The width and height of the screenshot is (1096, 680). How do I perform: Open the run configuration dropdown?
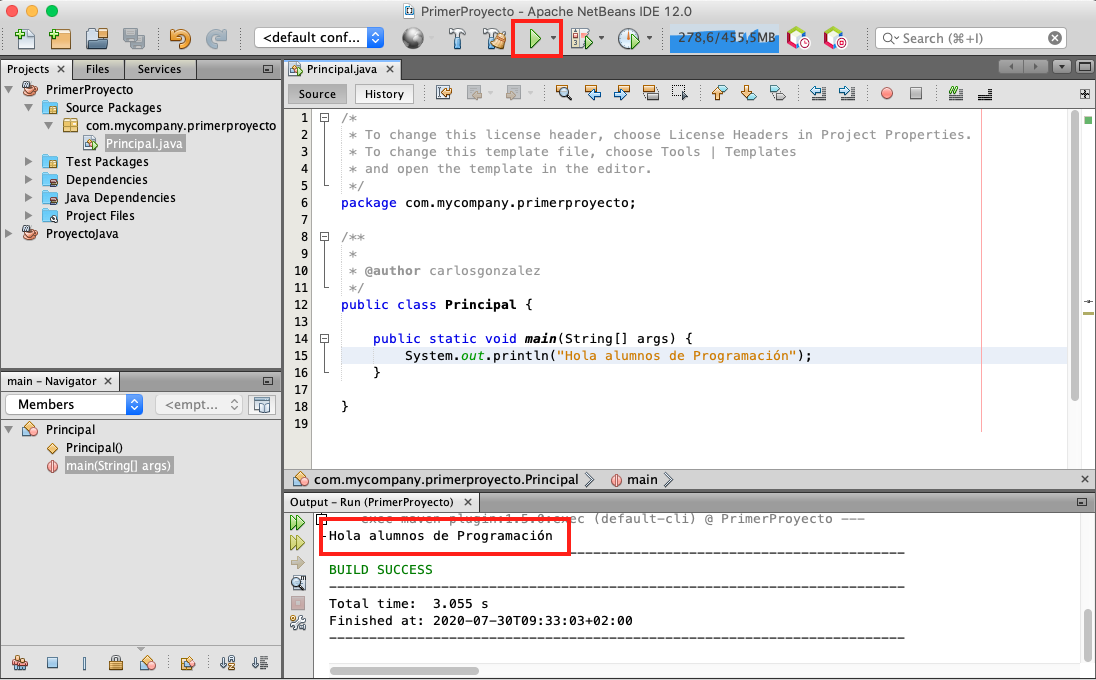pos(319,38)
